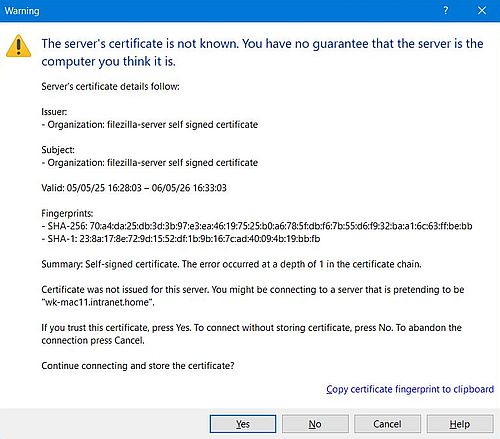Choose No to connect without storing certificate

click(x=315, y=424)
